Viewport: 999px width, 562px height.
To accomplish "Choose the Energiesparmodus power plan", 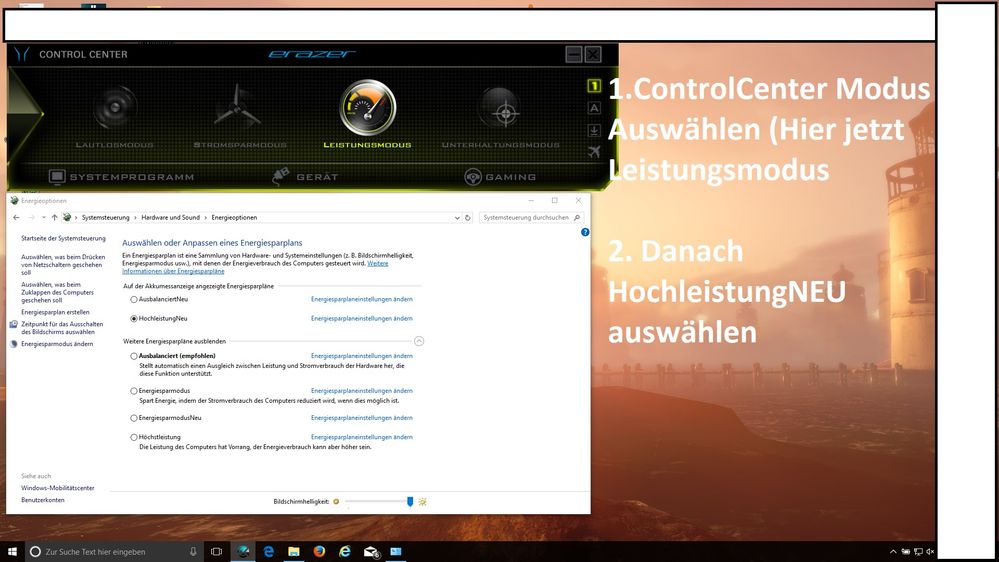I will pyautogui.click(x=134, y=391).
